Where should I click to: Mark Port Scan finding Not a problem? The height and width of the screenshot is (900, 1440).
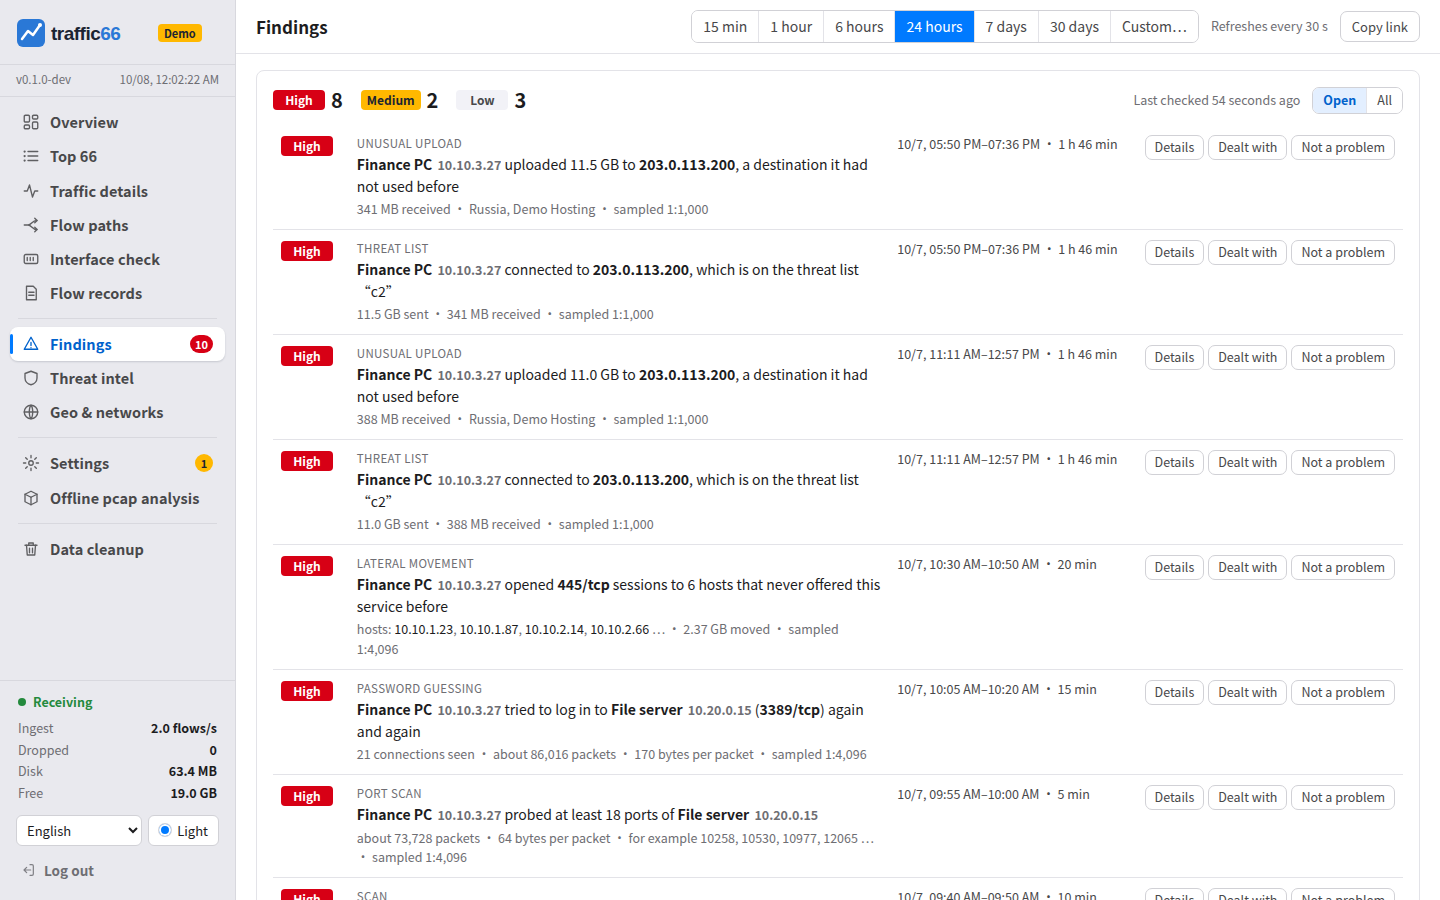coord(1343,797)
